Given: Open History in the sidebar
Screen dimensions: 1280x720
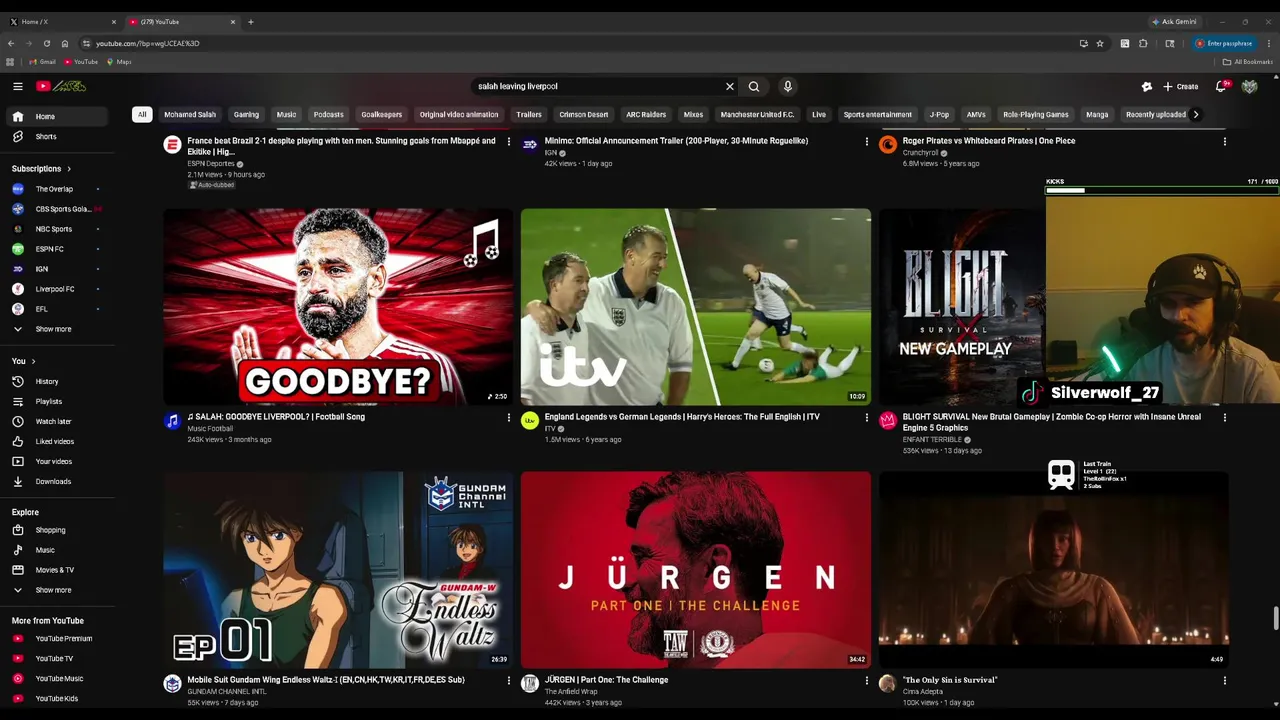Looking at the screenshot, I should pyautogui.click(x=58, y=381).
